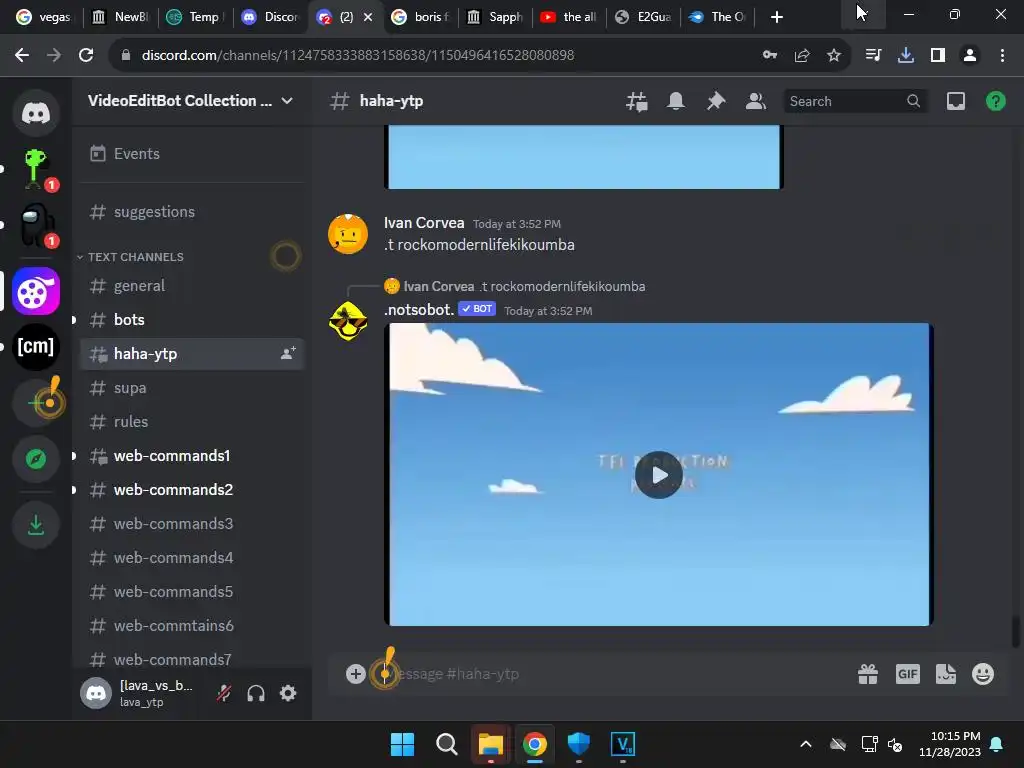Switch to the boris browser tab
1024x768 pixels.
click(421, 17)
